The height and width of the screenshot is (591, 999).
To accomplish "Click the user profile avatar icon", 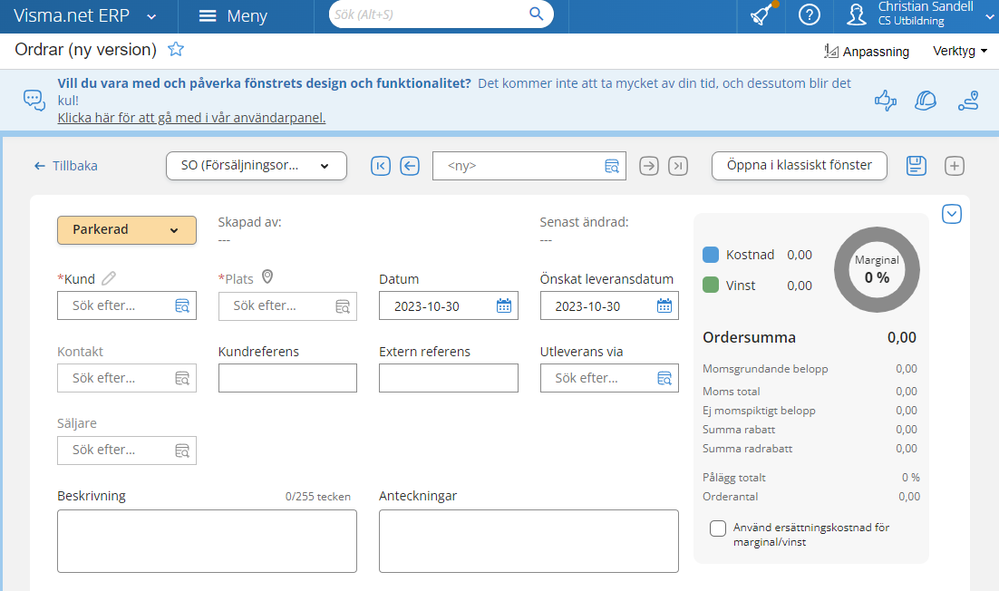I will point(856,15).
